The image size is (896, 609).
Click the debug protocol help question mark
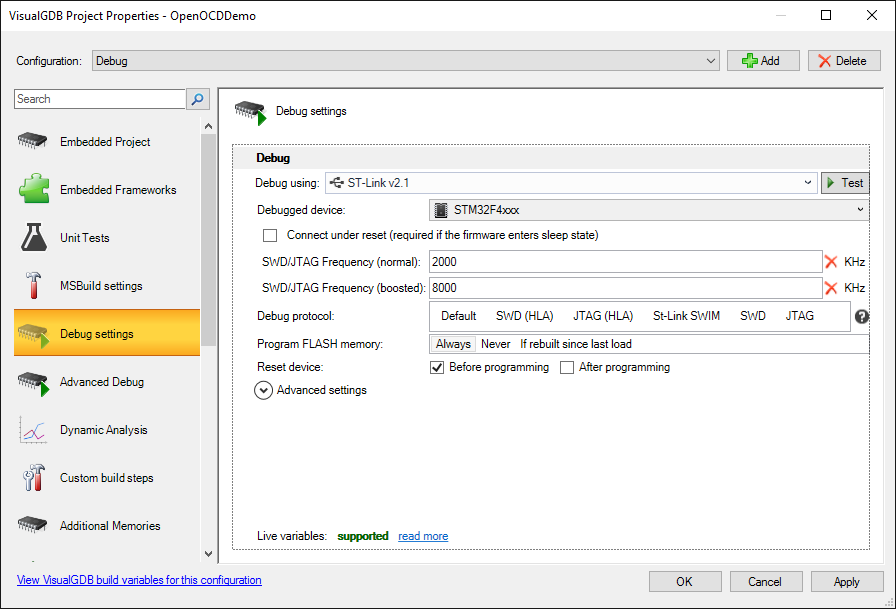point(862,316)
